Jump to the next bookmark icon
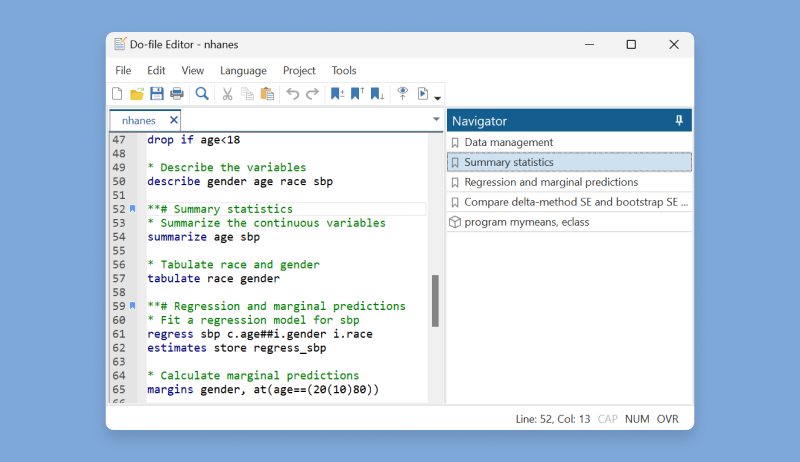 (377, 94)
